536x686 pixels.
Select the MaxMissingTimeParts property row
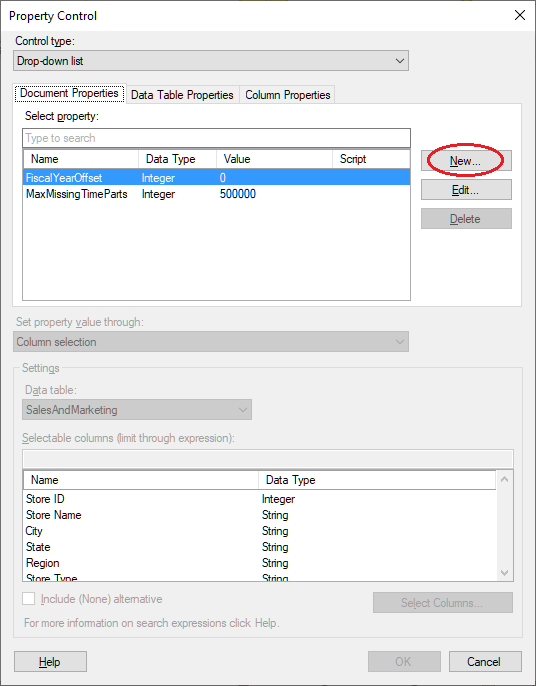[216, 194]
